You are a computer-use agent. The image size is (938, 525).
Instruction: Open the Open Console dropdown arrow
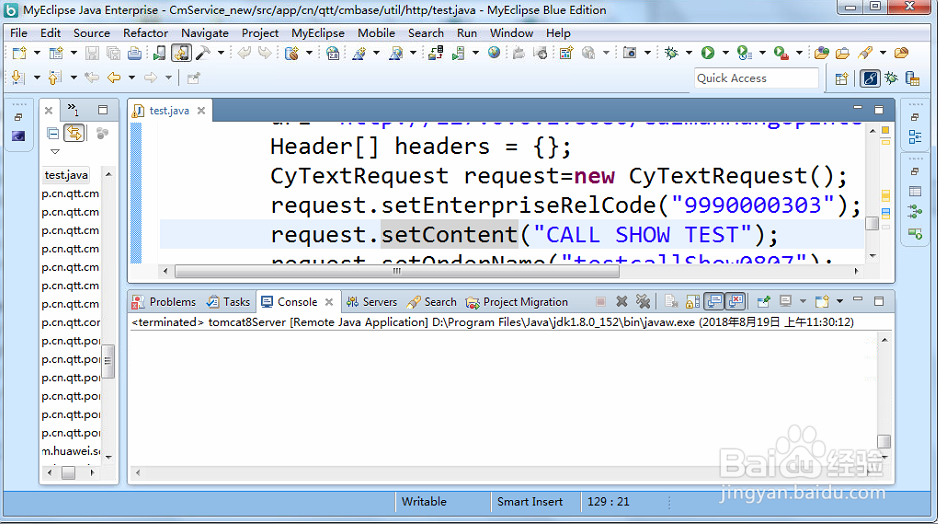point(839,301)
